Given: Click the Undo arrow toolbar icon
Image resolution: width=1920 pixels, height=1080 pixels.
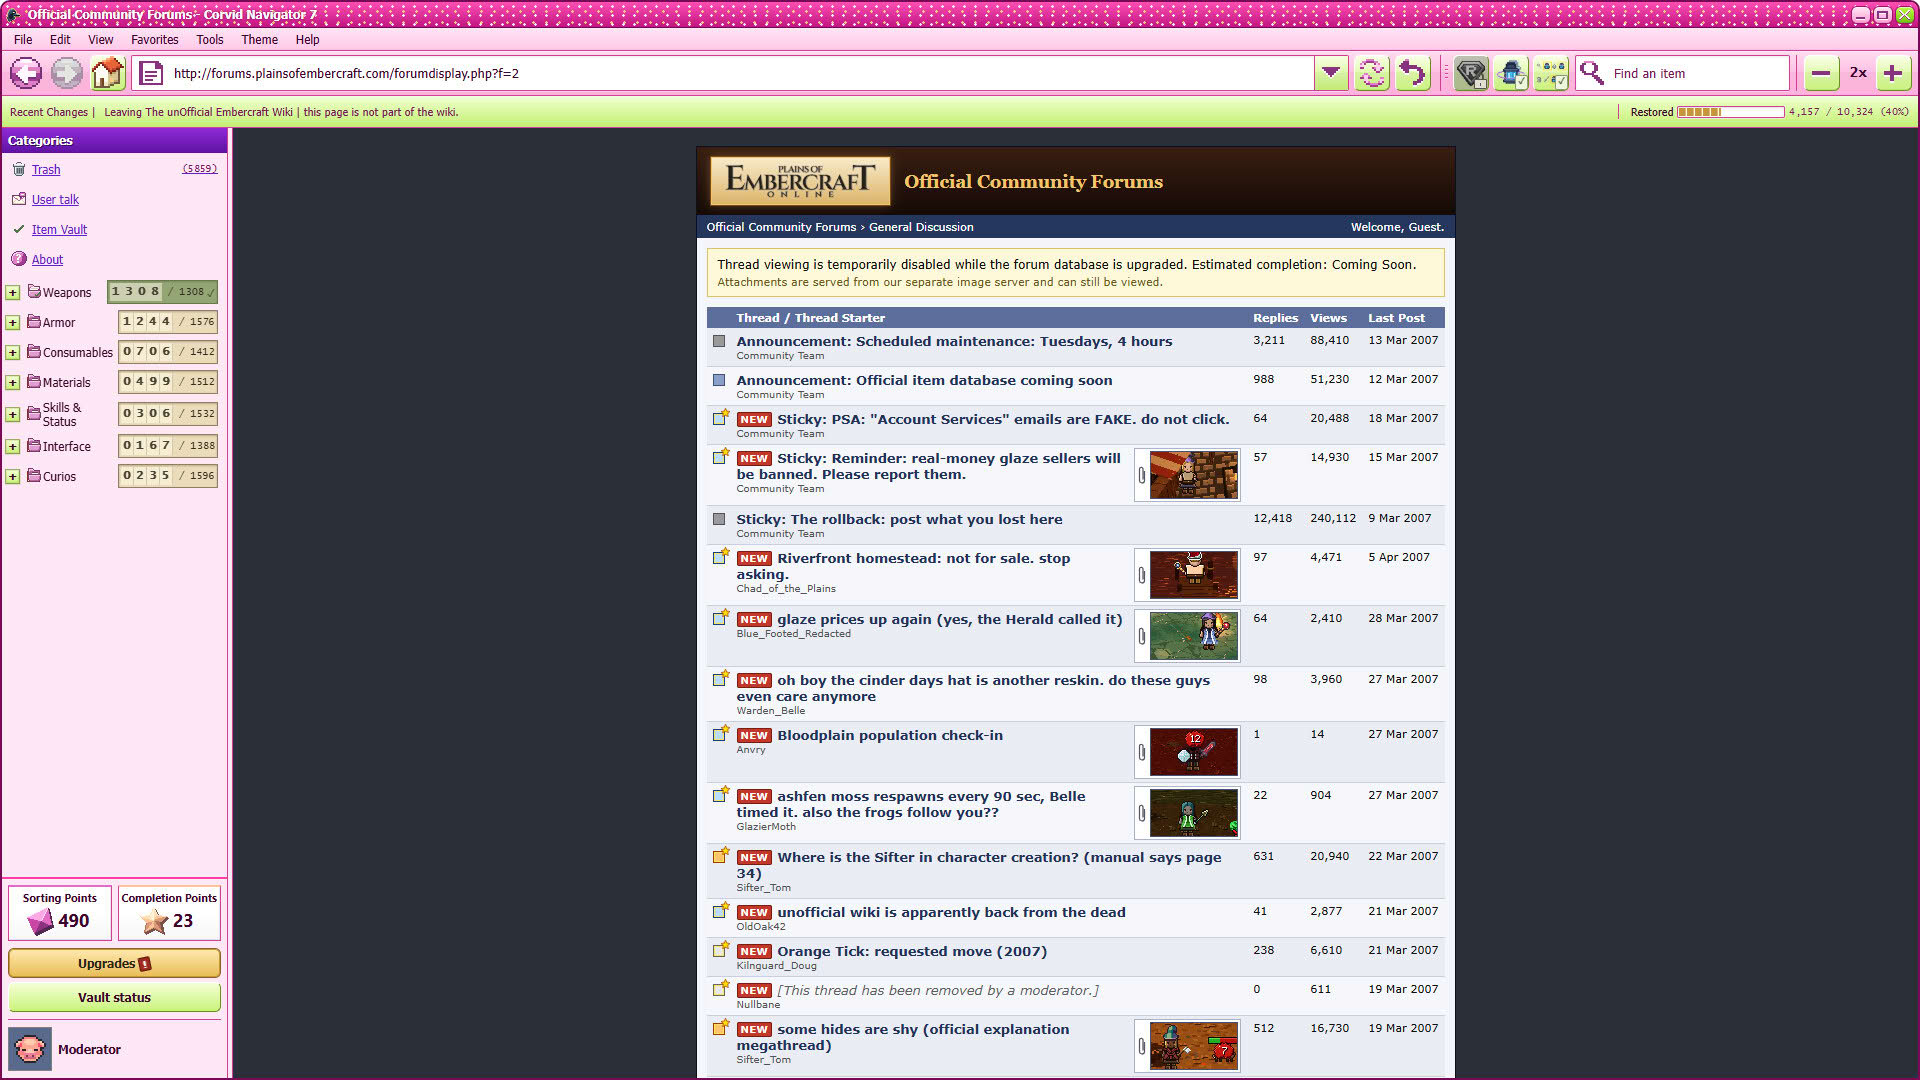Looking at the screenshot, I should pyautogui.click(x=1413, y=73).
